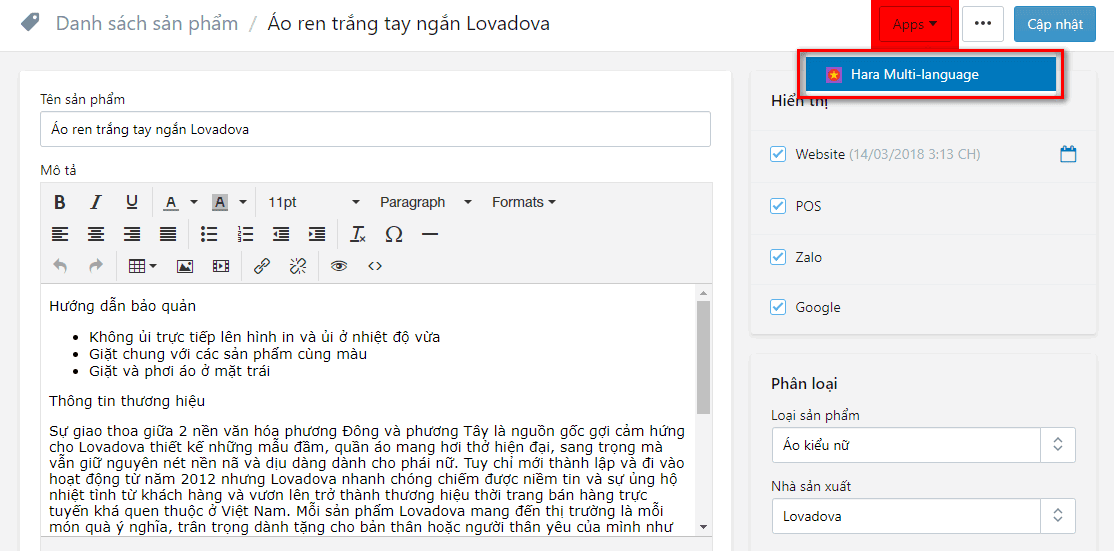Viewport: 1114px width, 551px height.
Task: Open the Loại sản phẩm dropdown
Action: 923,445
